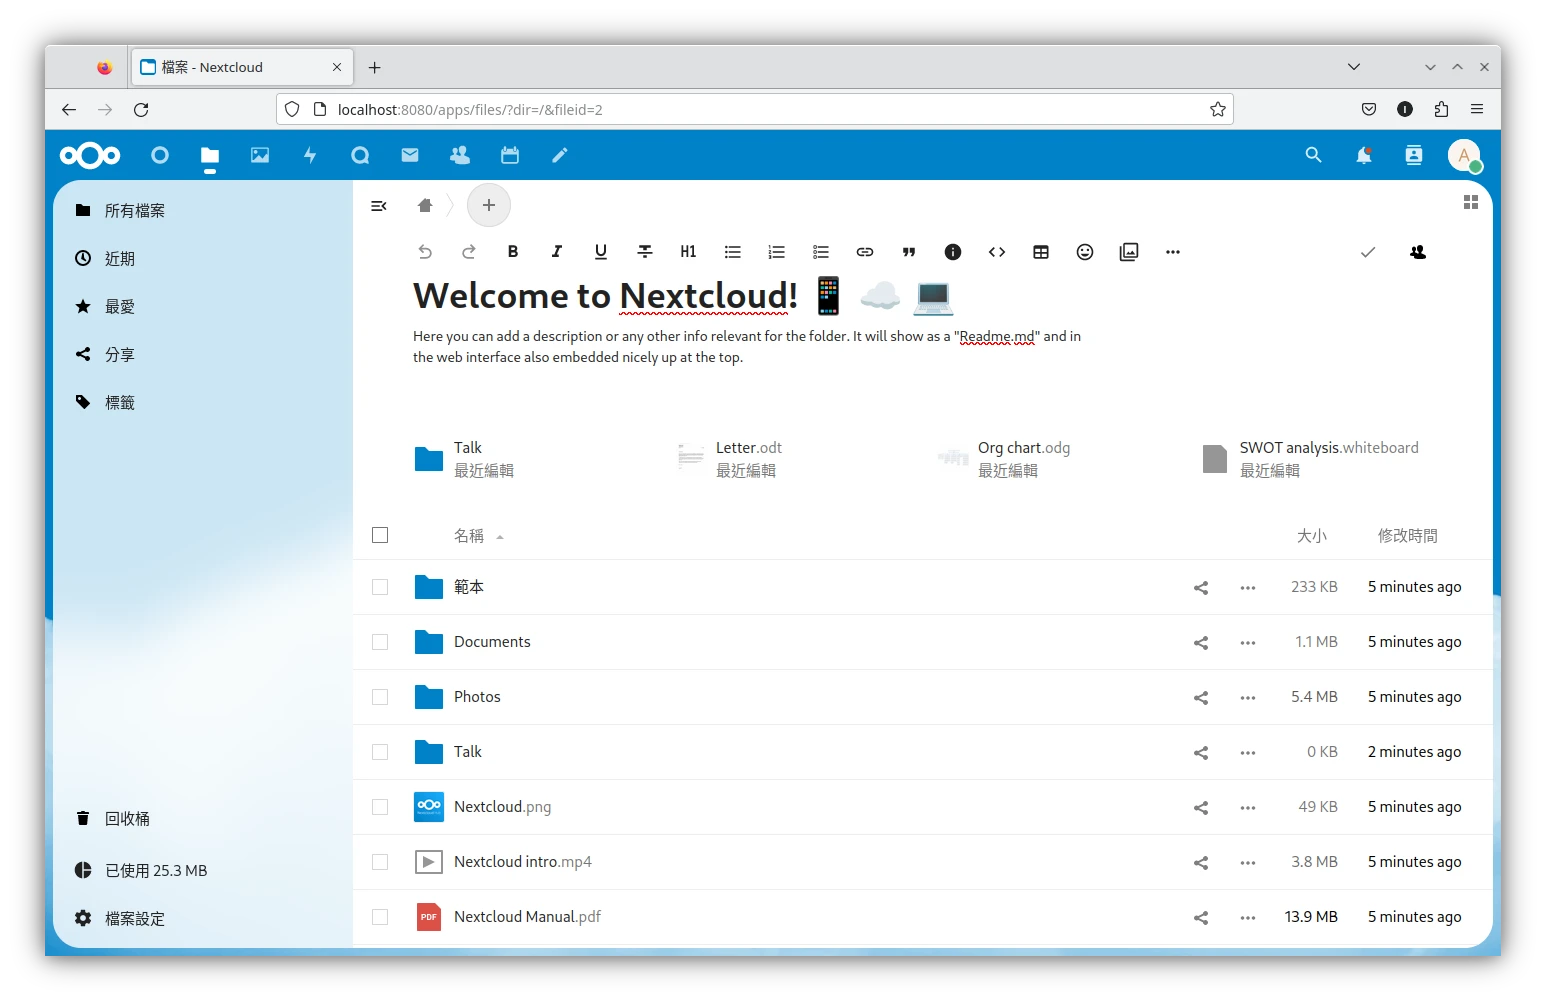Open 近期 (Recent) in sidebar
This screenshot has height=1001, width=1546.
coord(120,259)
